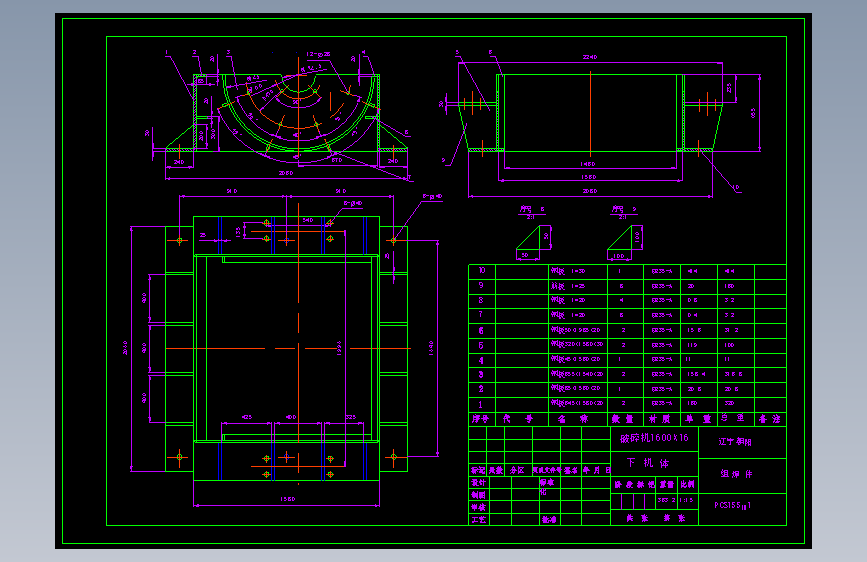
Task: Click the 12-φ28 hole callout
Action: click(318, 54)
